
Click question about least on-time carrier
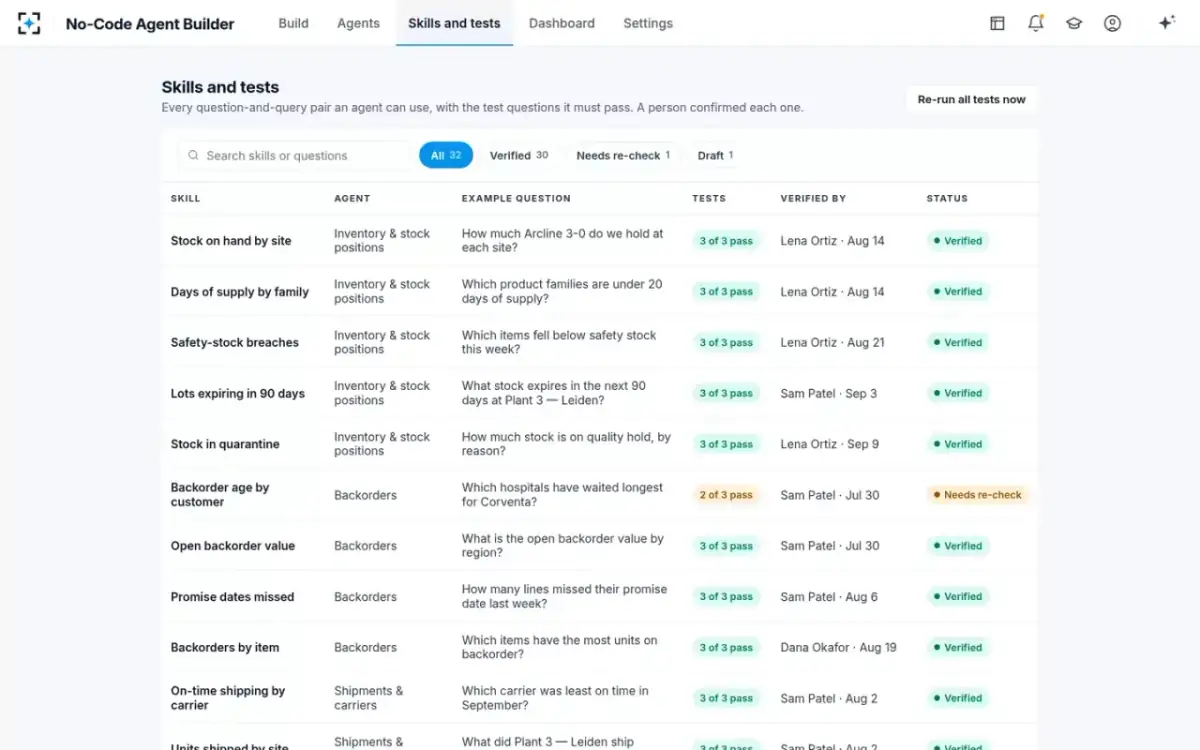(555, 698)
